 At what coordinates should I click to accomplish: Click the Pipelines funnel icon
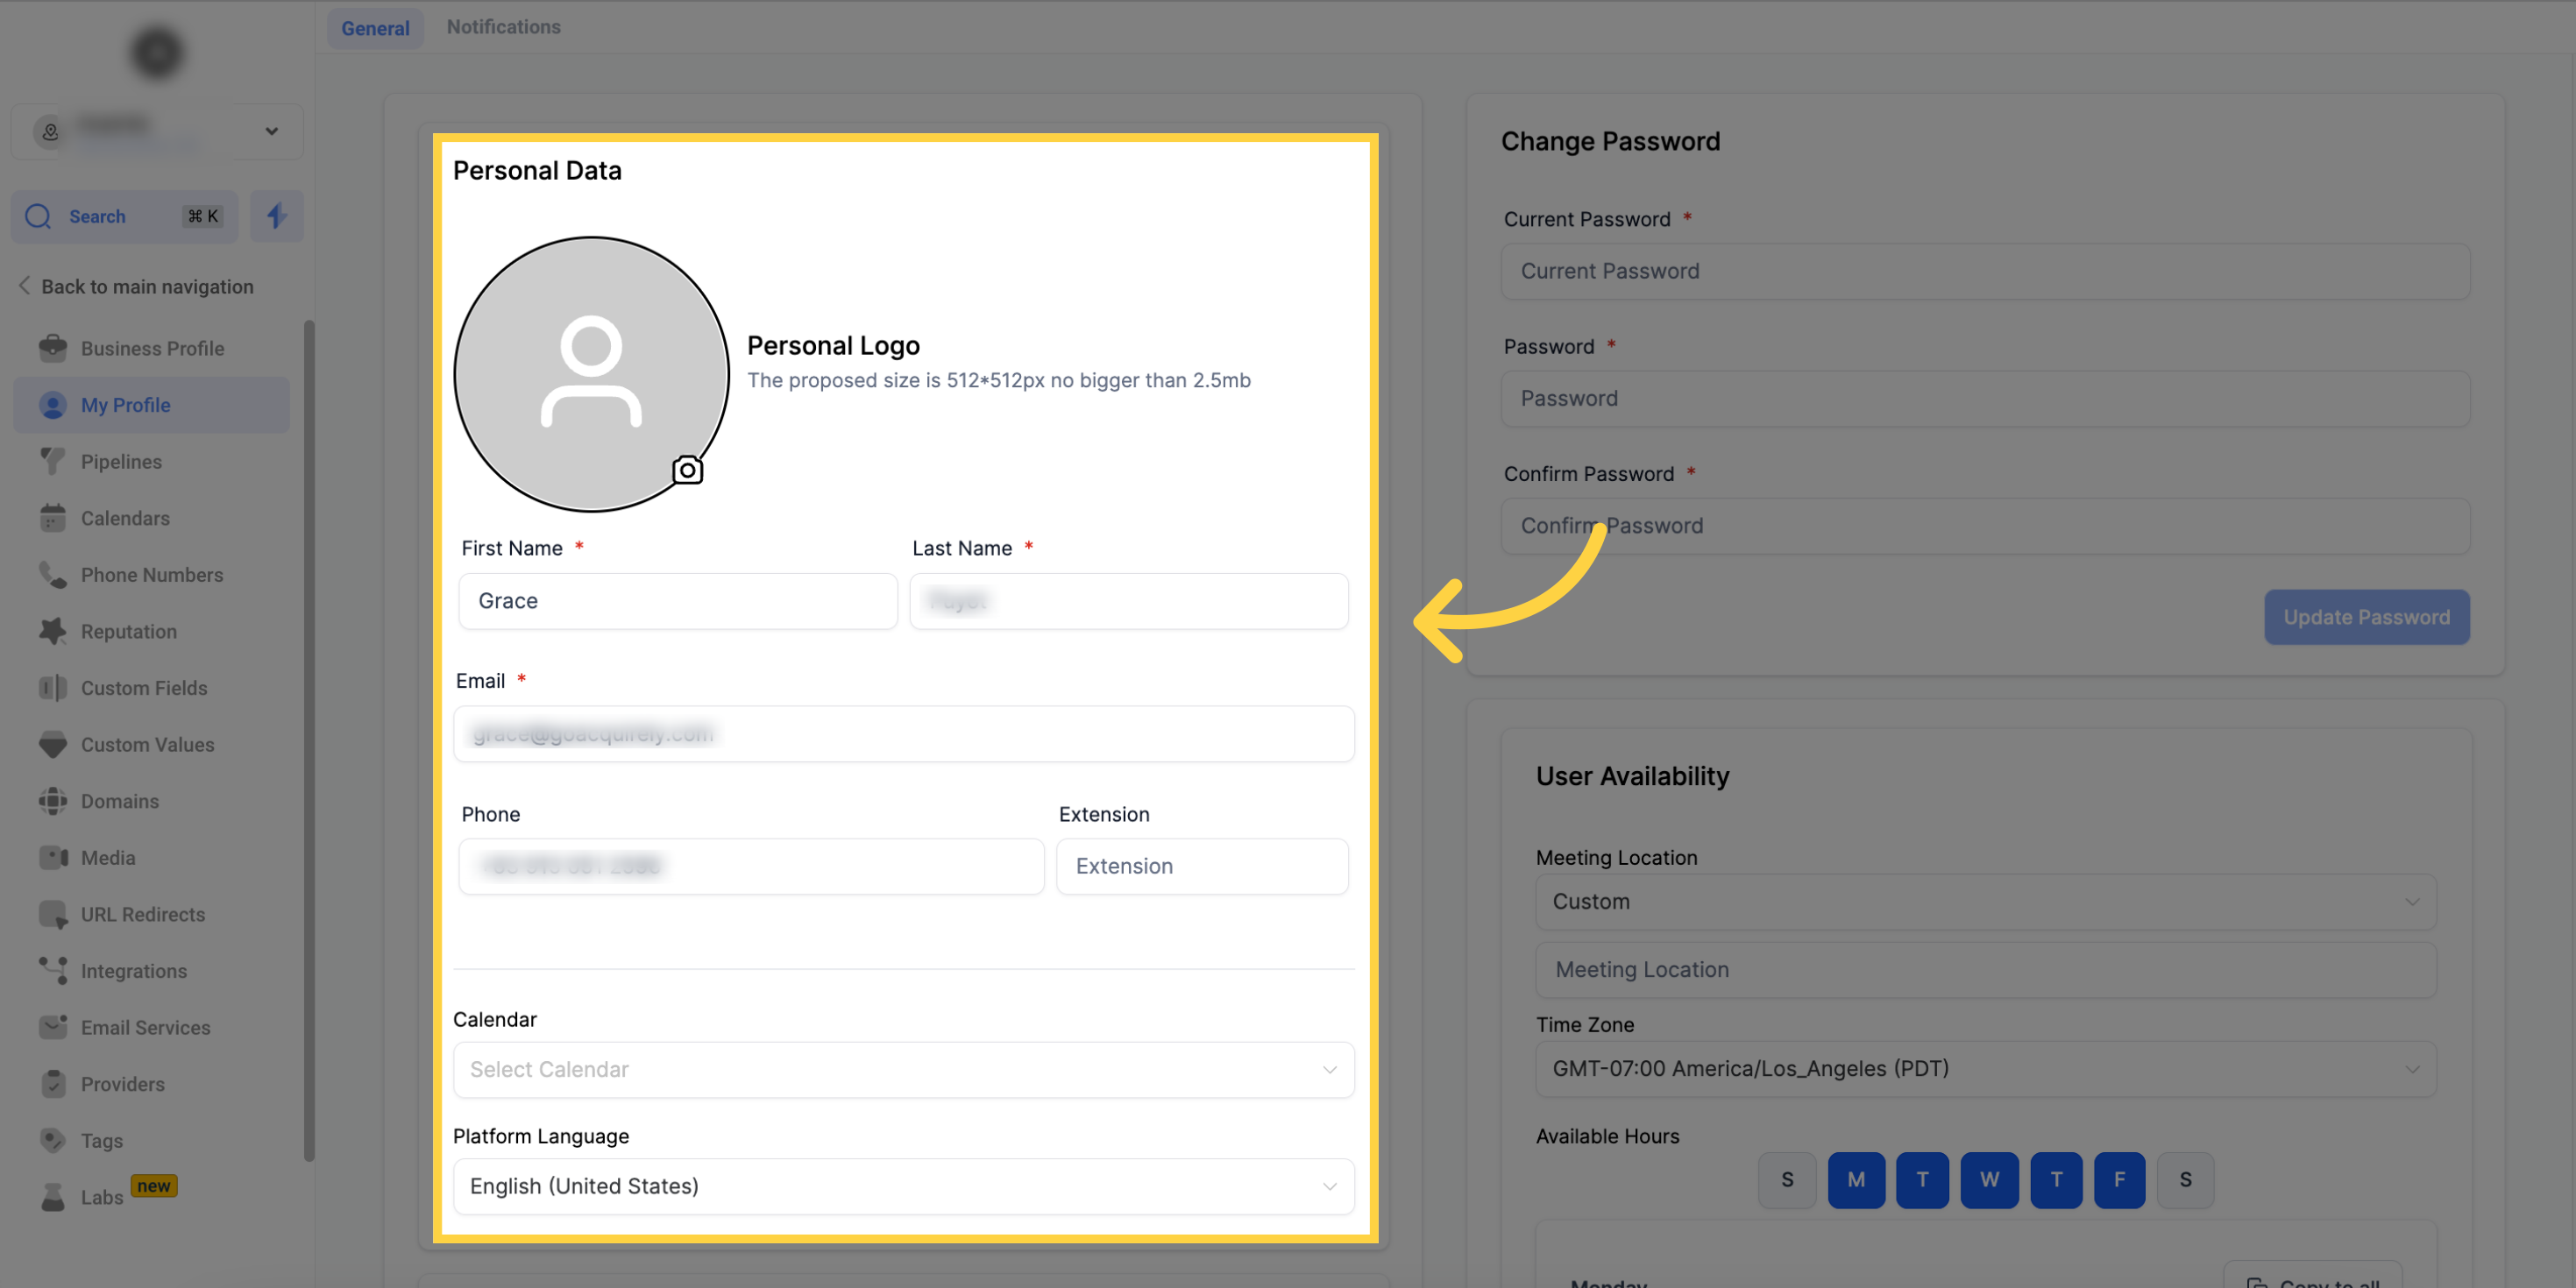pyautogui.click(x=53, y=461)
